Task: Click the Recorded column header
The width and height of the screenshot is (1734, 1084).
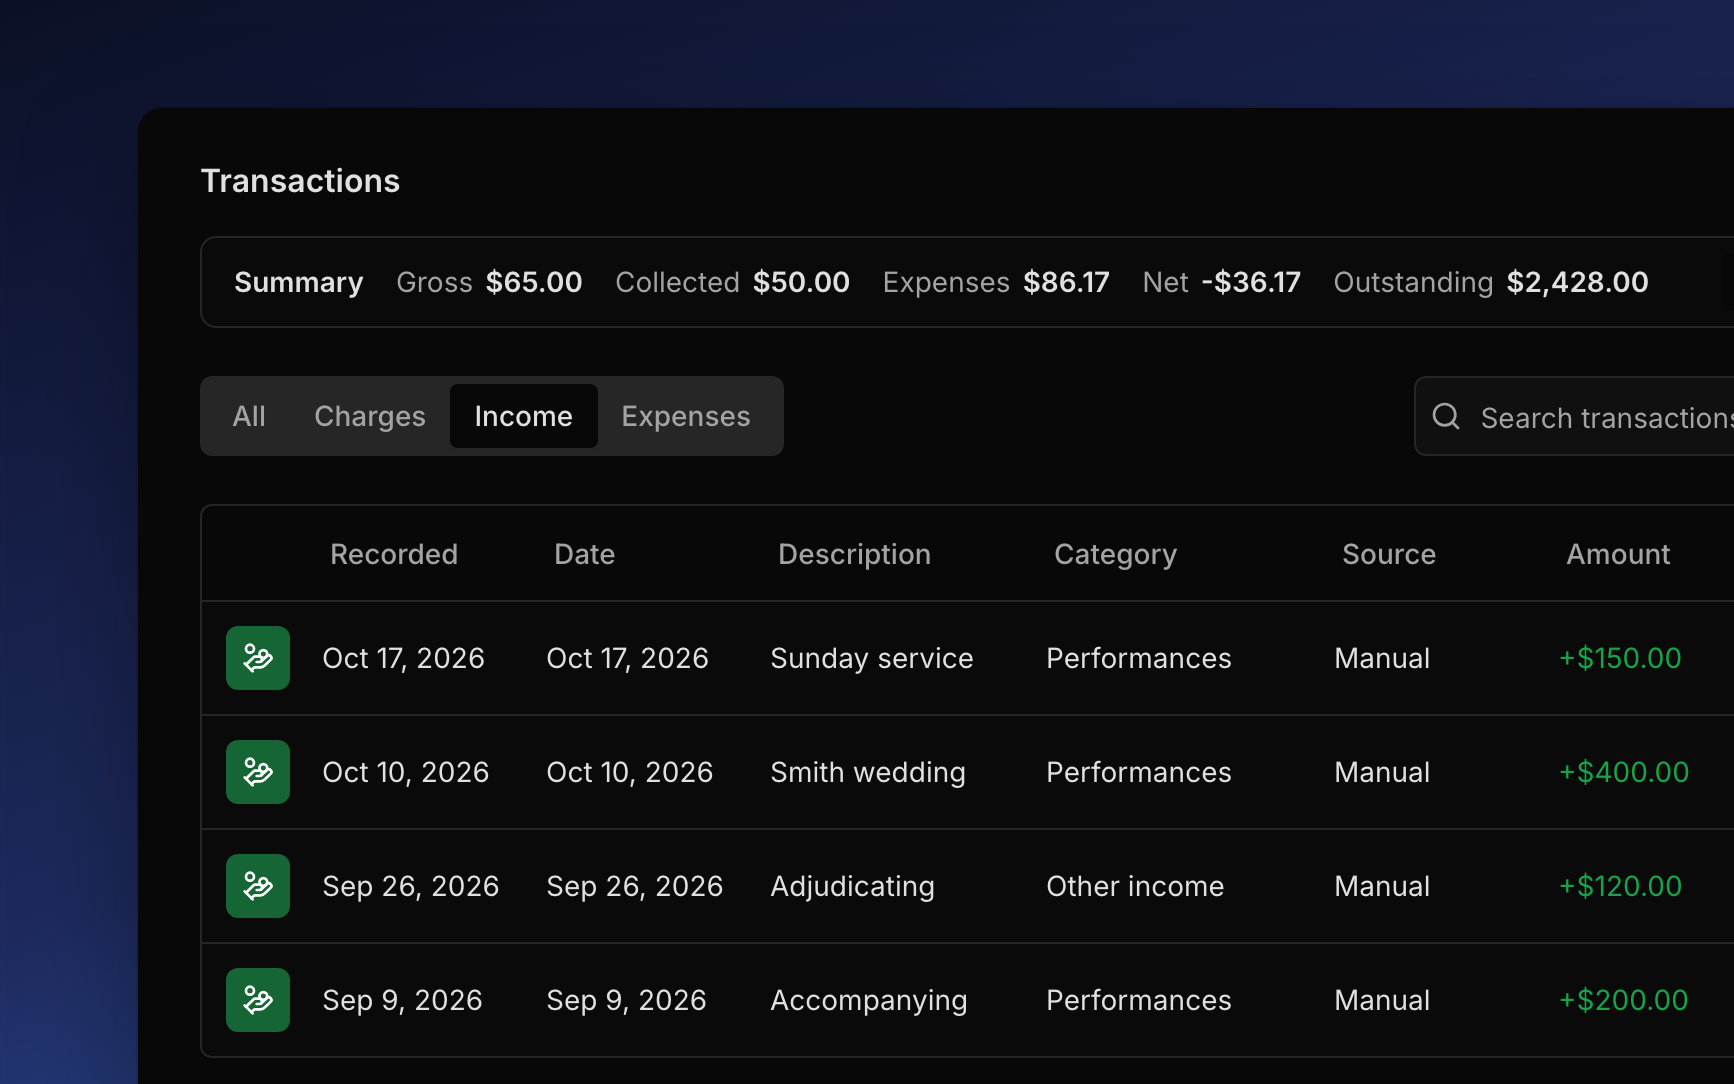Action: tap(394, 554)
